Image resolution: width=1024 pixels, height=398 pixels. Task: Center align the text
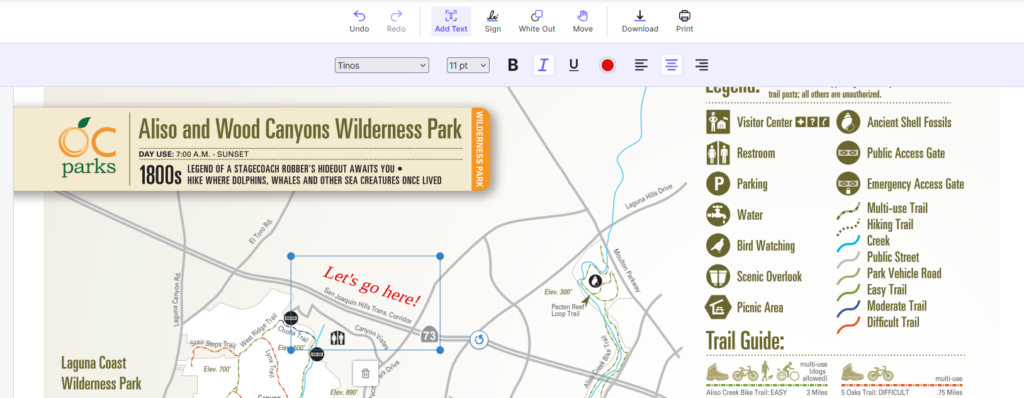pos(671,65)
